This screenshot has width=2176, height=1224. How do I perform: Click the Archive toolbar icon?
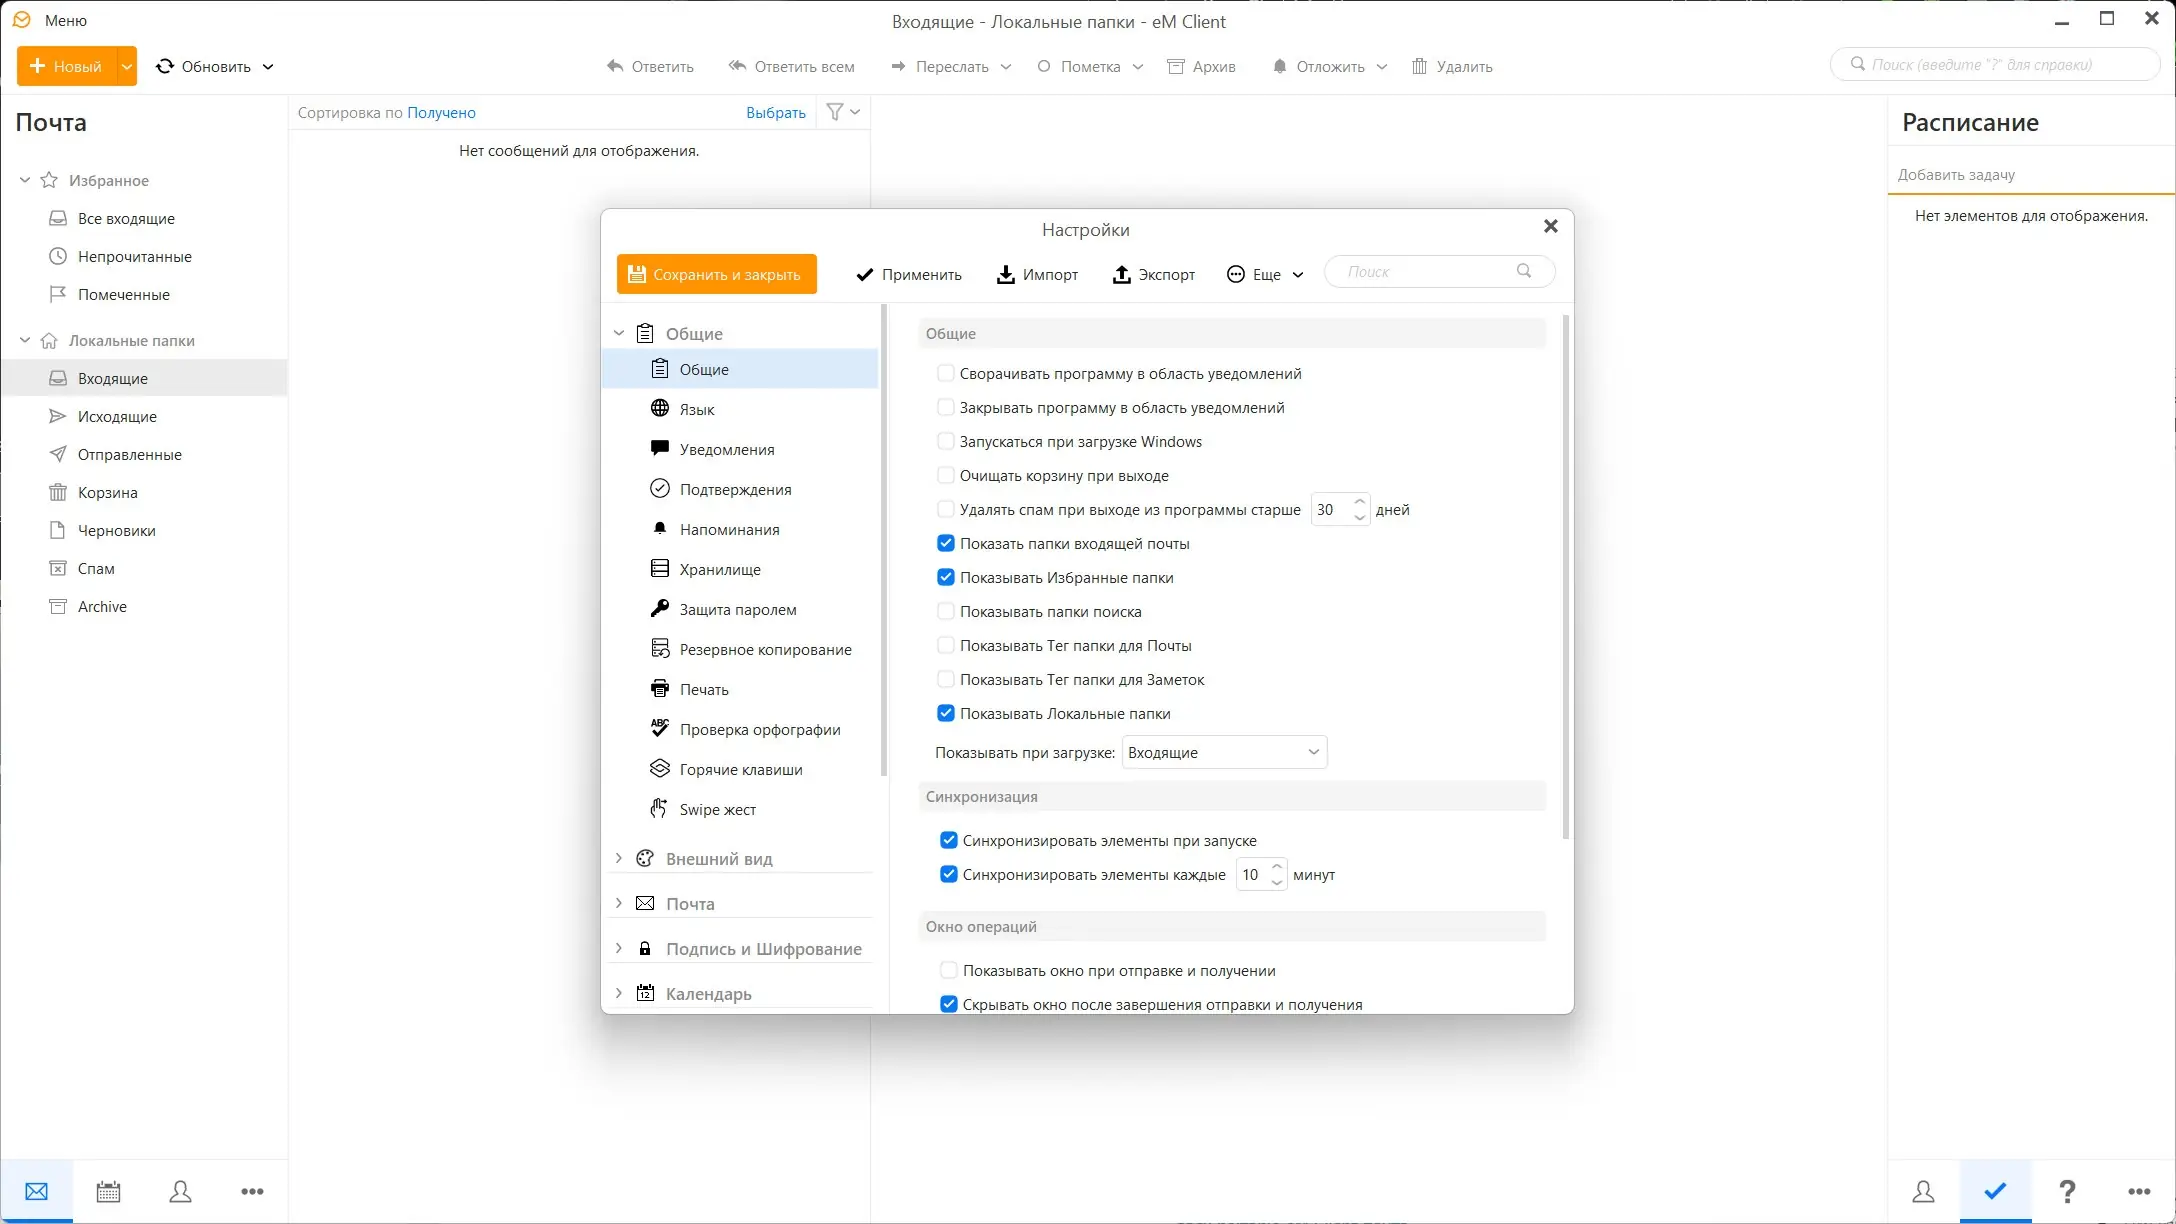pyautogui.click(x=1177, y=66)
